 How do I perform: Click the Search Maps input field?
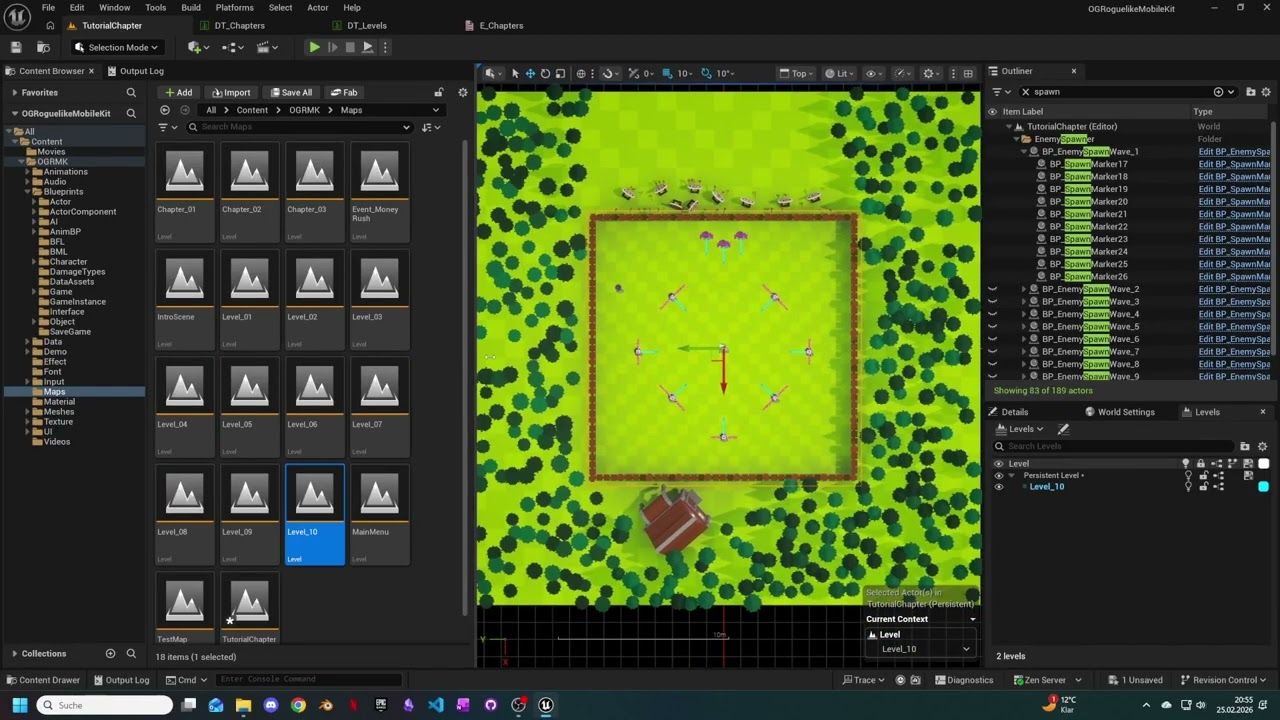pos(300,127)
